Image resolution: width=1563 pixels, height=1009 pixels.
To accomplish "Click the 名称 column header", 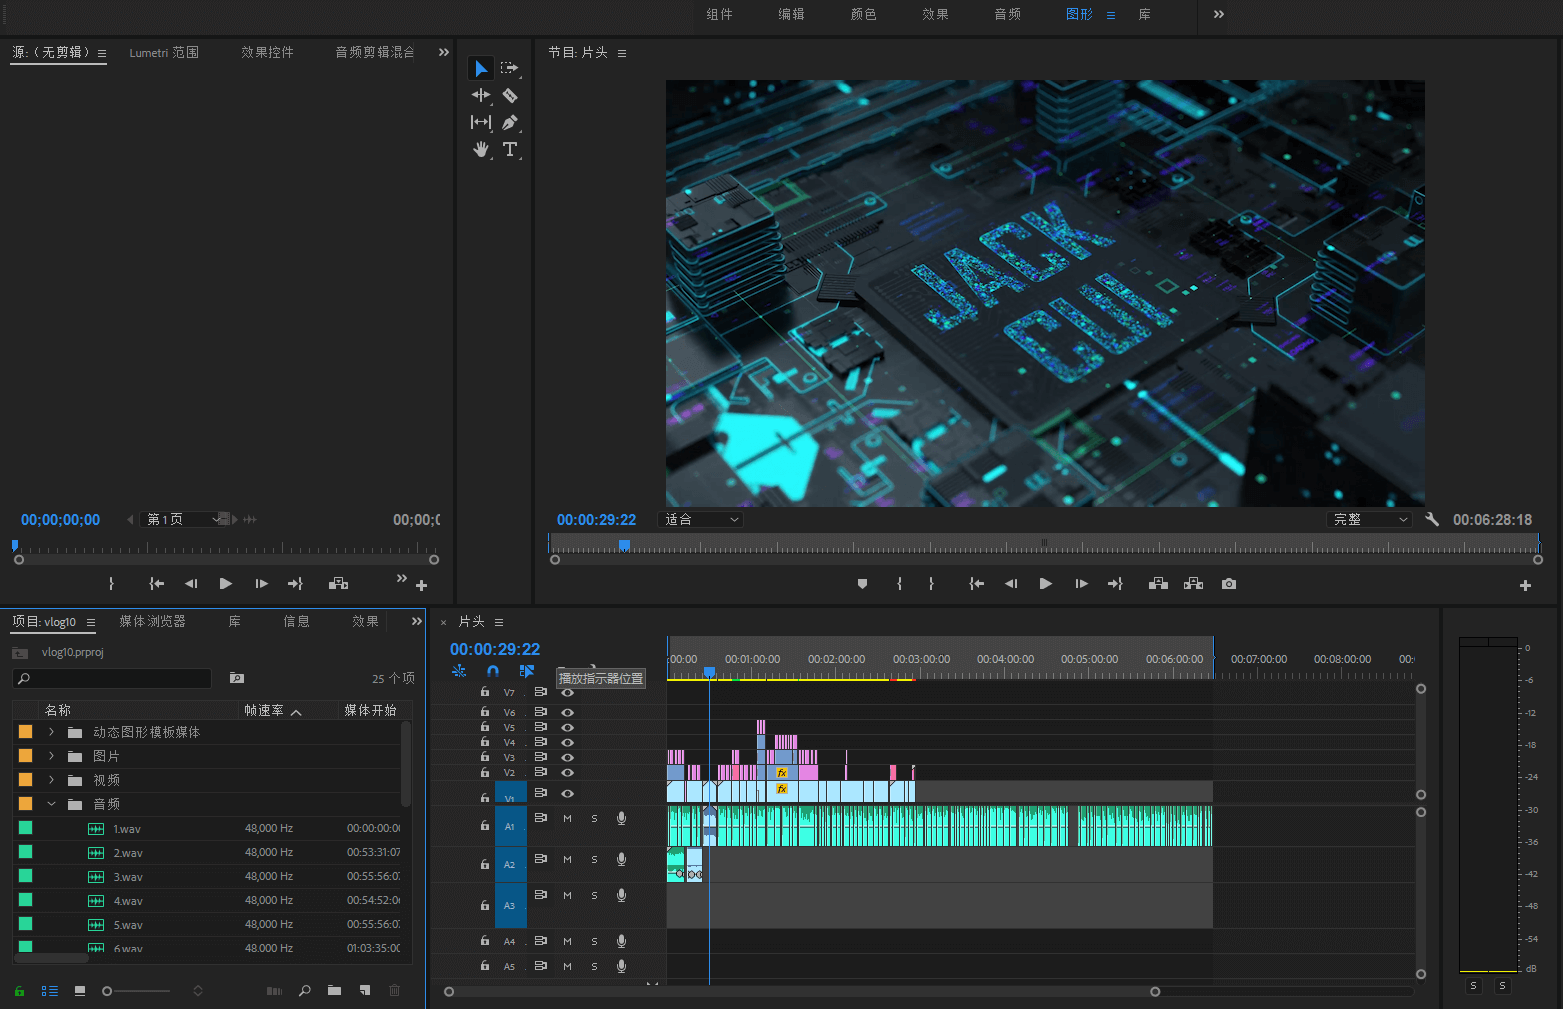I will [58, 710].
